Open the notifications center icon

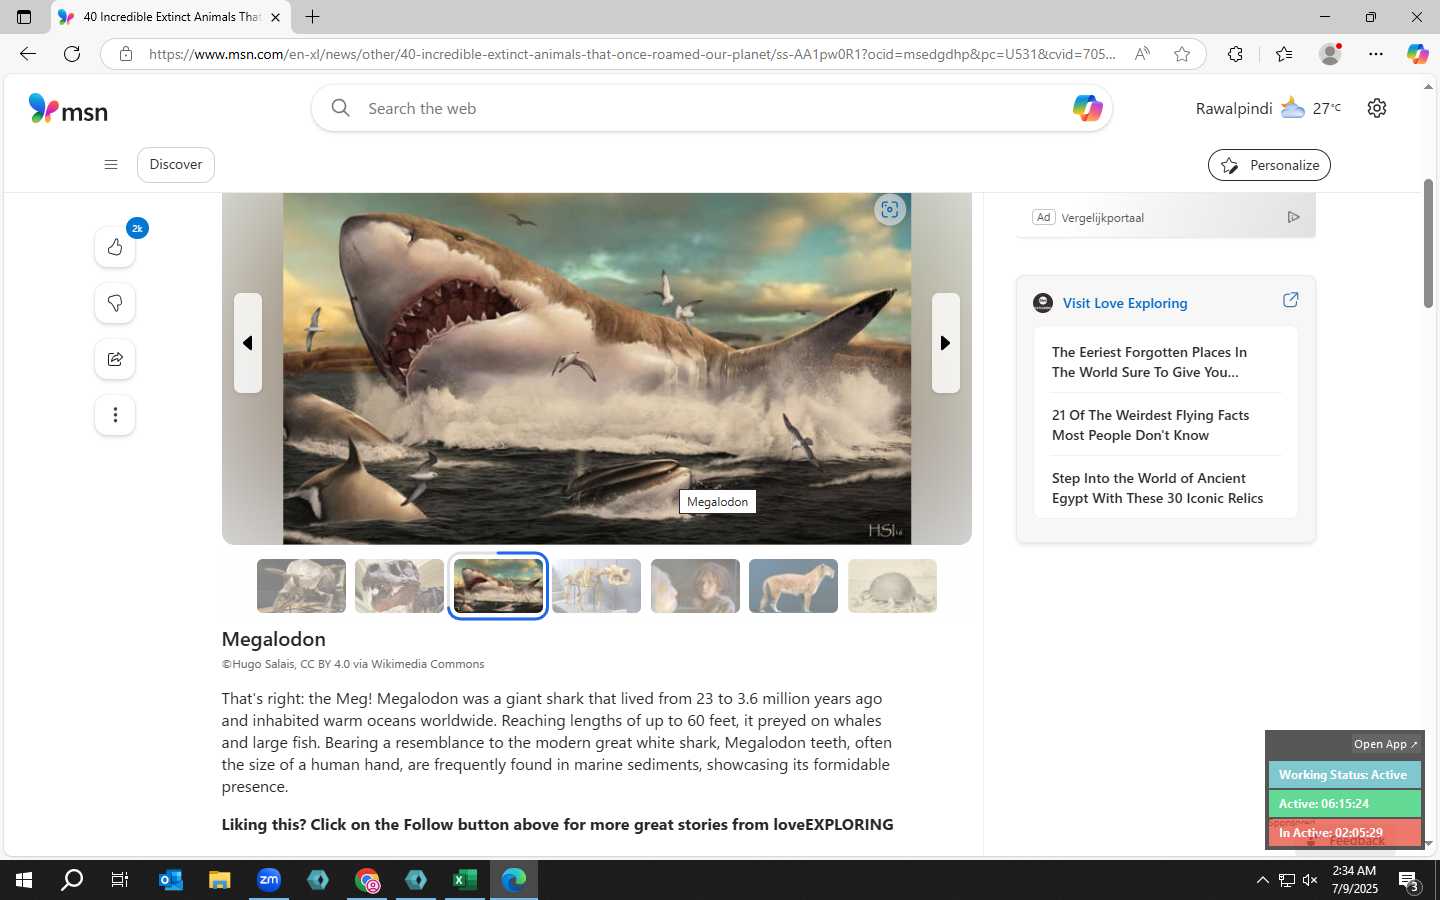coord(1409,881)
